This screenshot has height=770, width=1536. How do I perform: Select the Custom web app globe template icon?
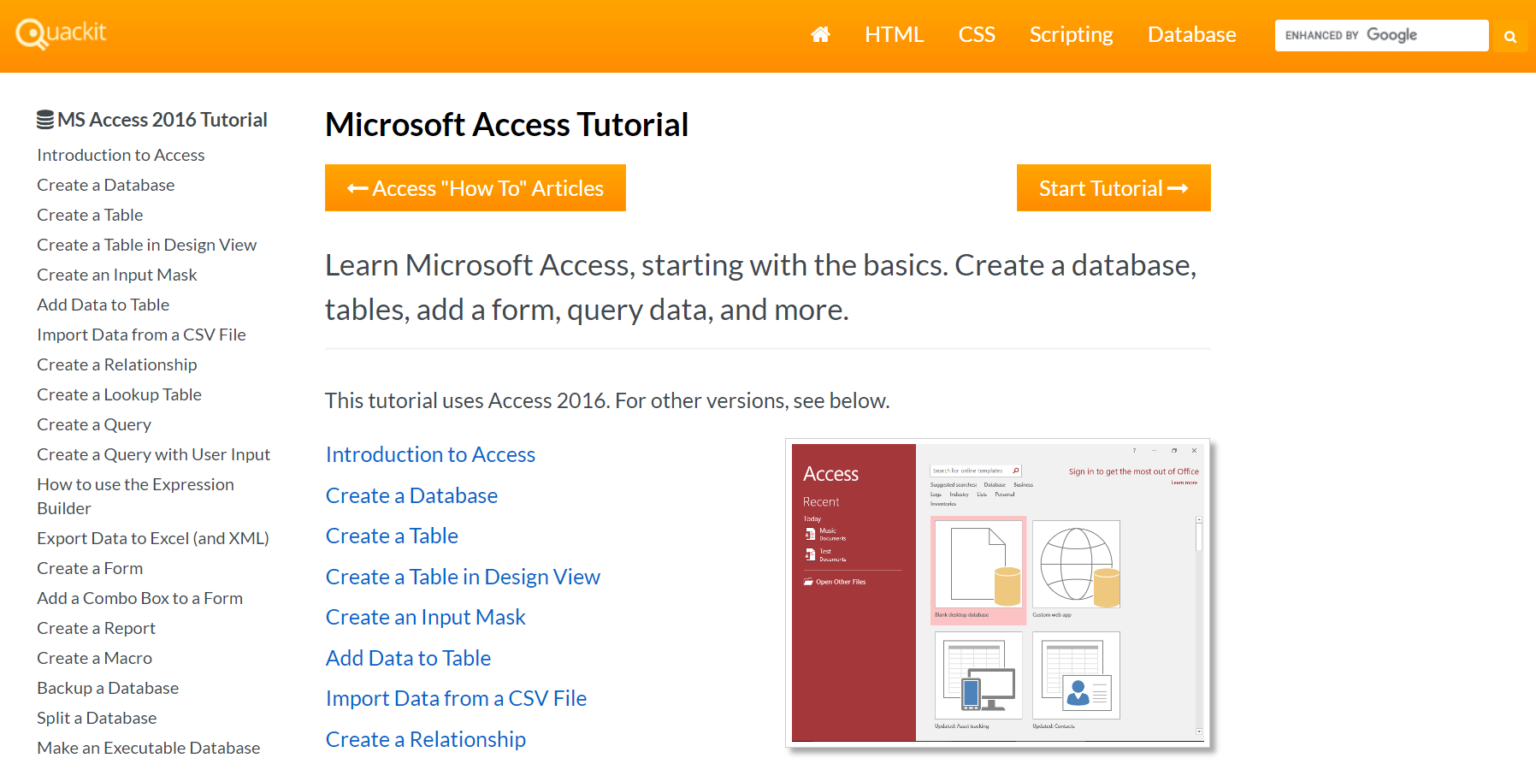1076,563
